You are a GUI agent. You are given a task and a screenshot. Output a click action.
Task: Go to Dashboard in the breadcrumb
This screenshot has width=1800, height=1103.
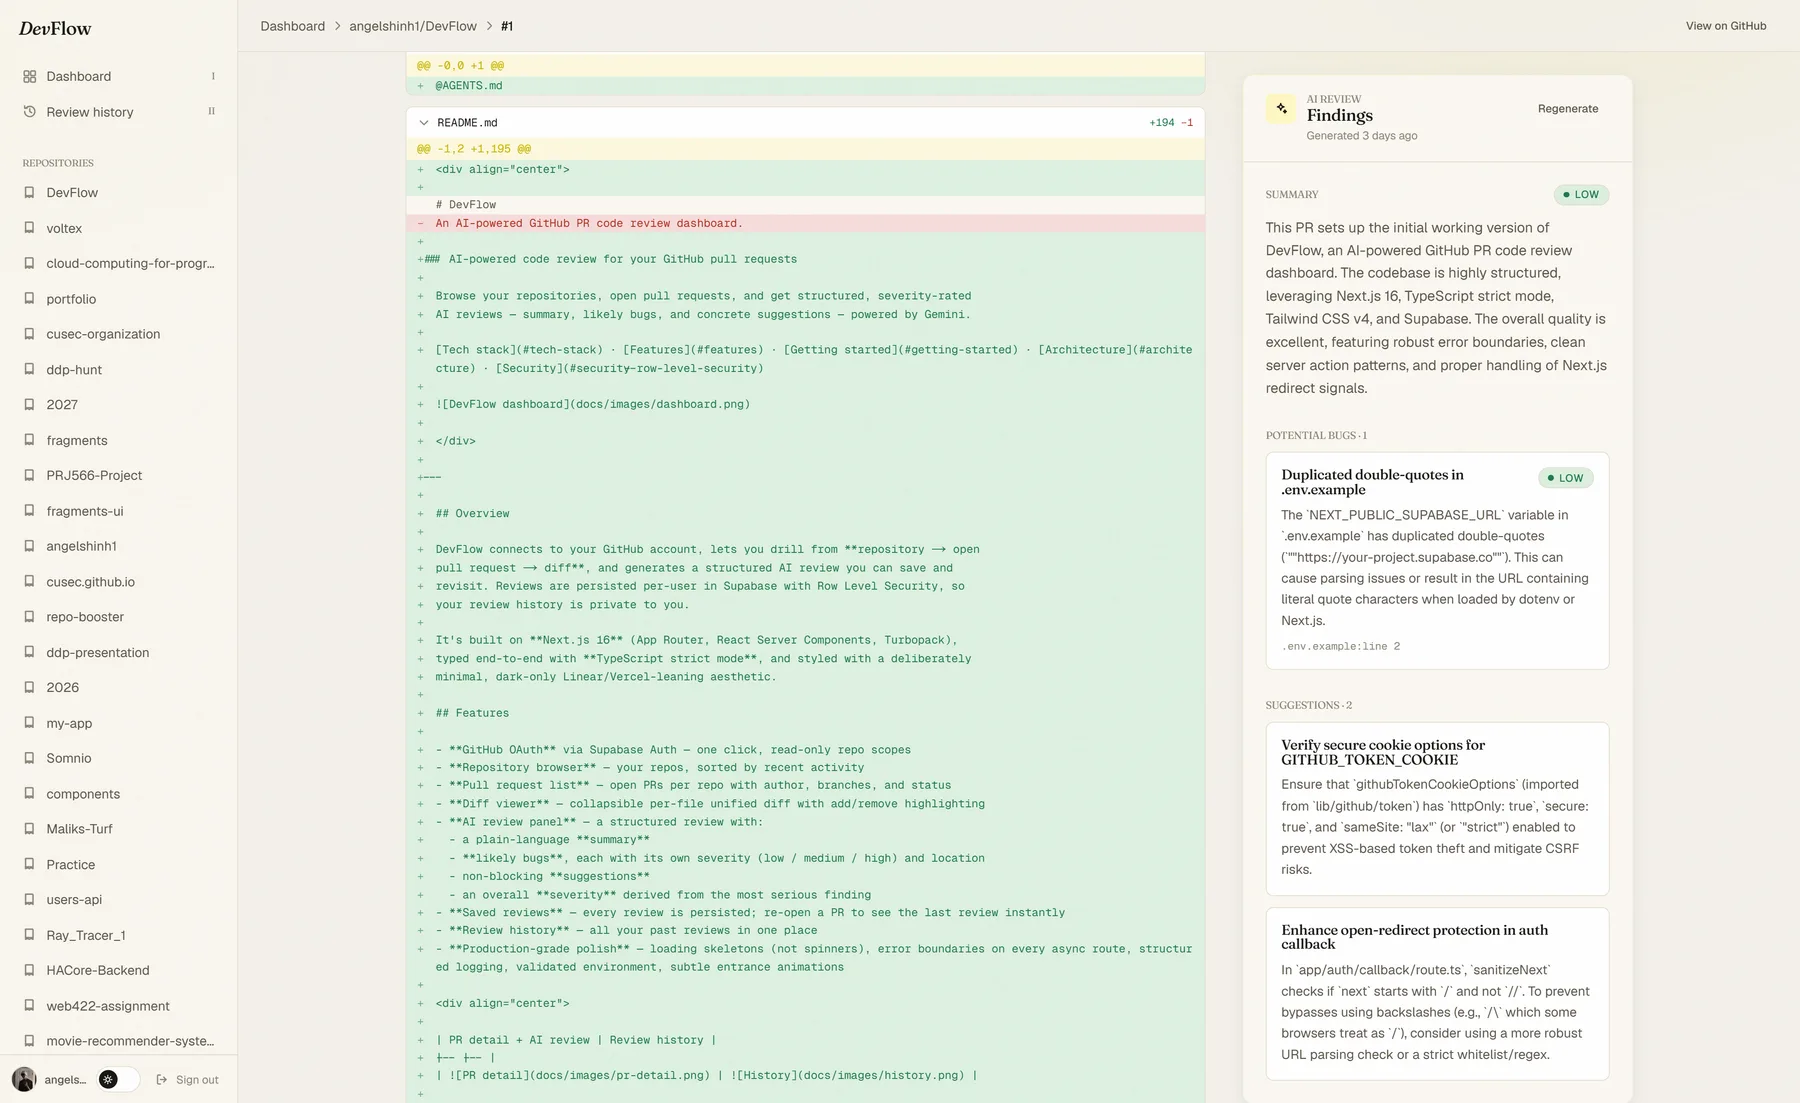click(x=292, y=26)
